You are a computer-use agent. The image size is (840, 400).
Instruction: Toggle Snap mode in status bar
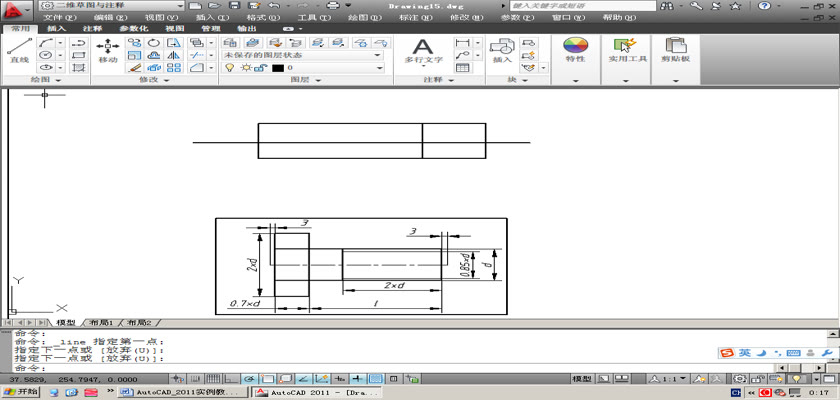196,379
